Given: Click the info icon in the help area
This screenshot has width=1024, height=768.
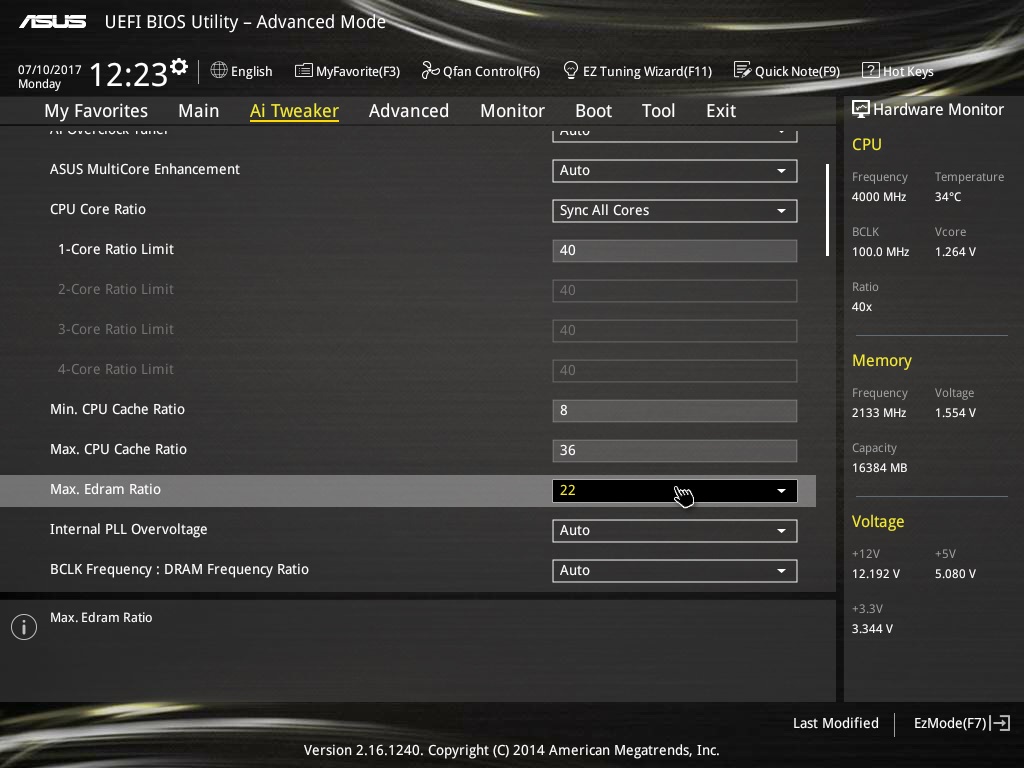Looking at the screenshot, I should 24,627.
